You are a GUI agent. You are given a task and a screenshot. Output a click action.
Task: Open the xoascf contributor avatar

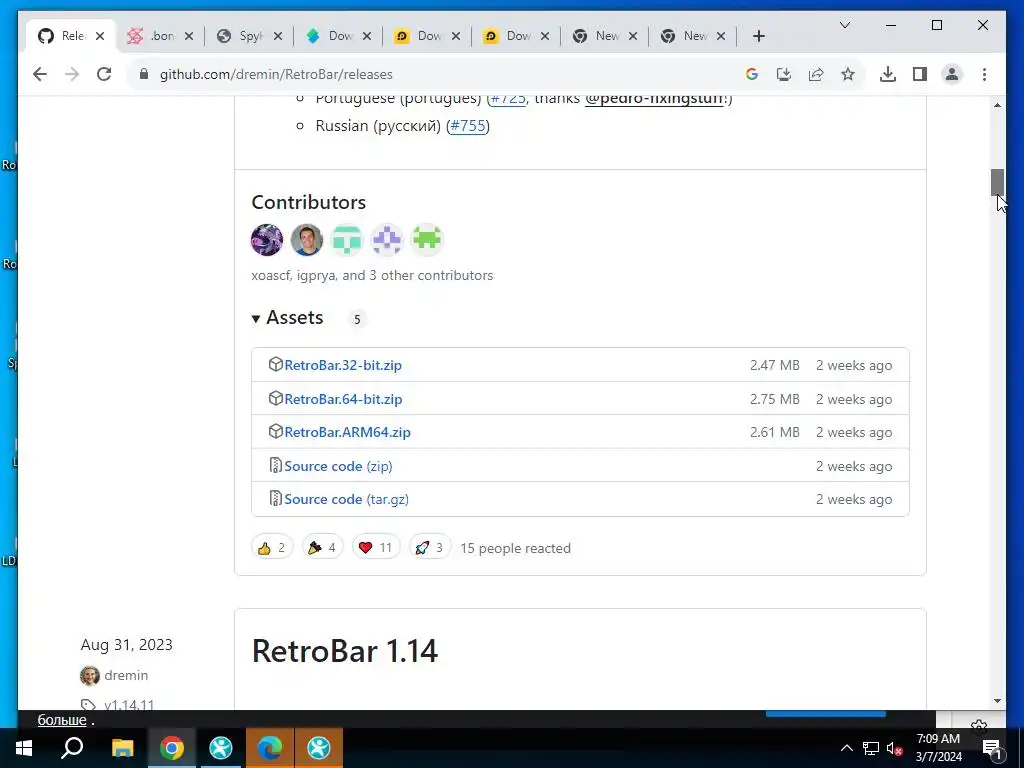pos(267,240)
